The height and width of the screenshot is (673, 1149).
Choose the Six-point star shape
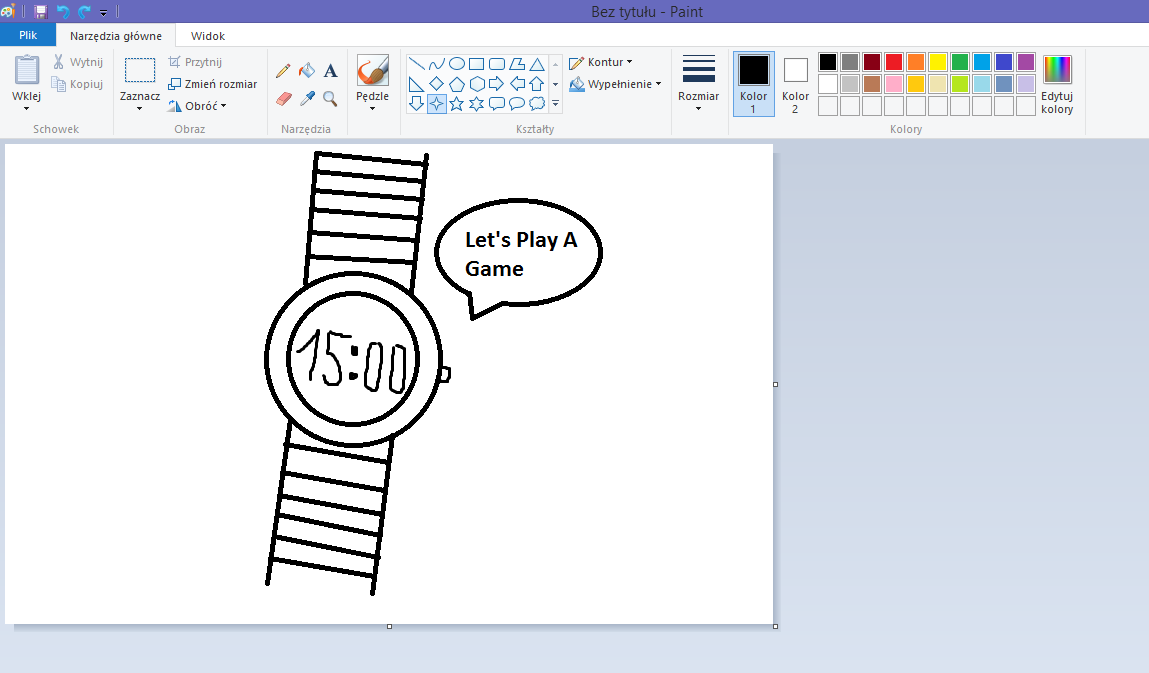pos(476,103)
